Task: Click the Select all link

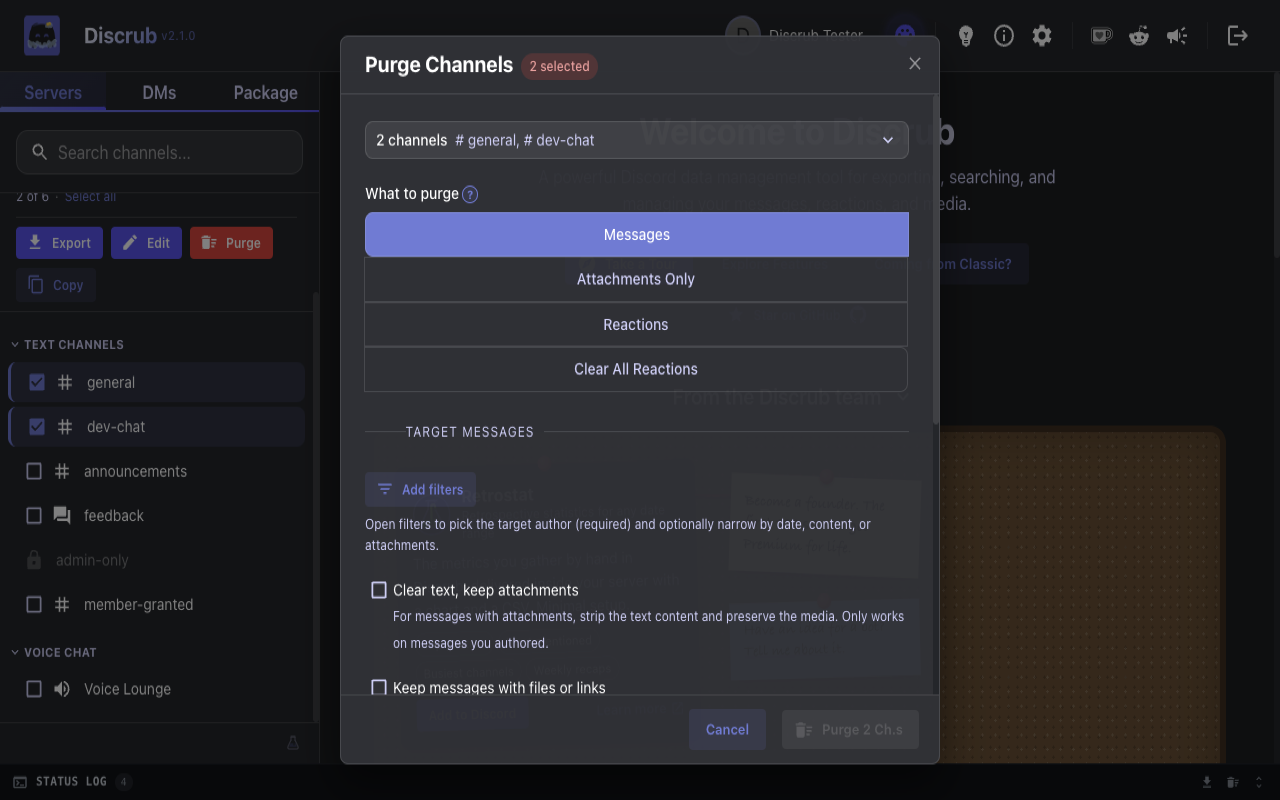Action: pos(90,197)
